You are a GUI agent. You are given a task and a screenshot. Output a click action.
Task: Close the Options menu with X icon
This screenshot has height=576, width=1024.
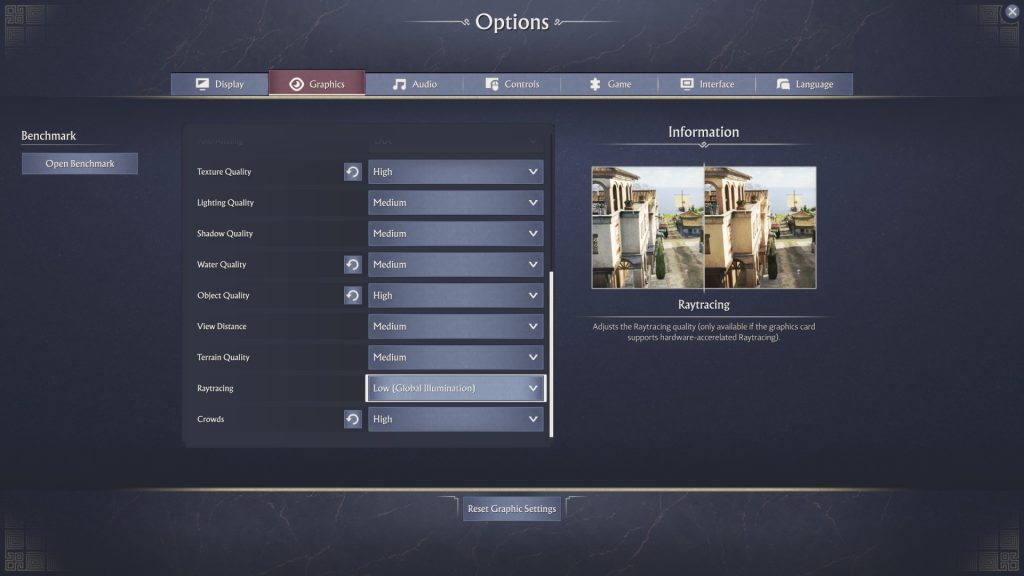point(1011,12)
